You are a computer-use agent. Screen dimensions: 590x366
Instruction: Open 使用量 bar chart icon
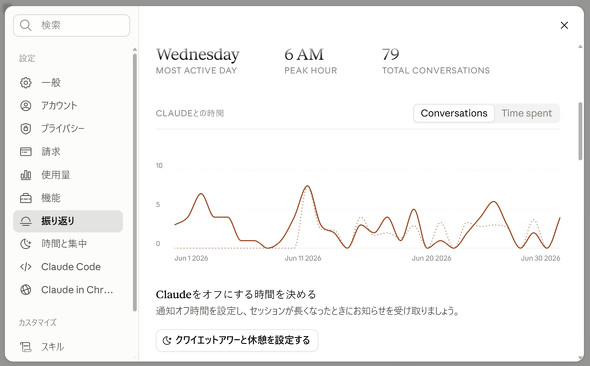[26, 175]
